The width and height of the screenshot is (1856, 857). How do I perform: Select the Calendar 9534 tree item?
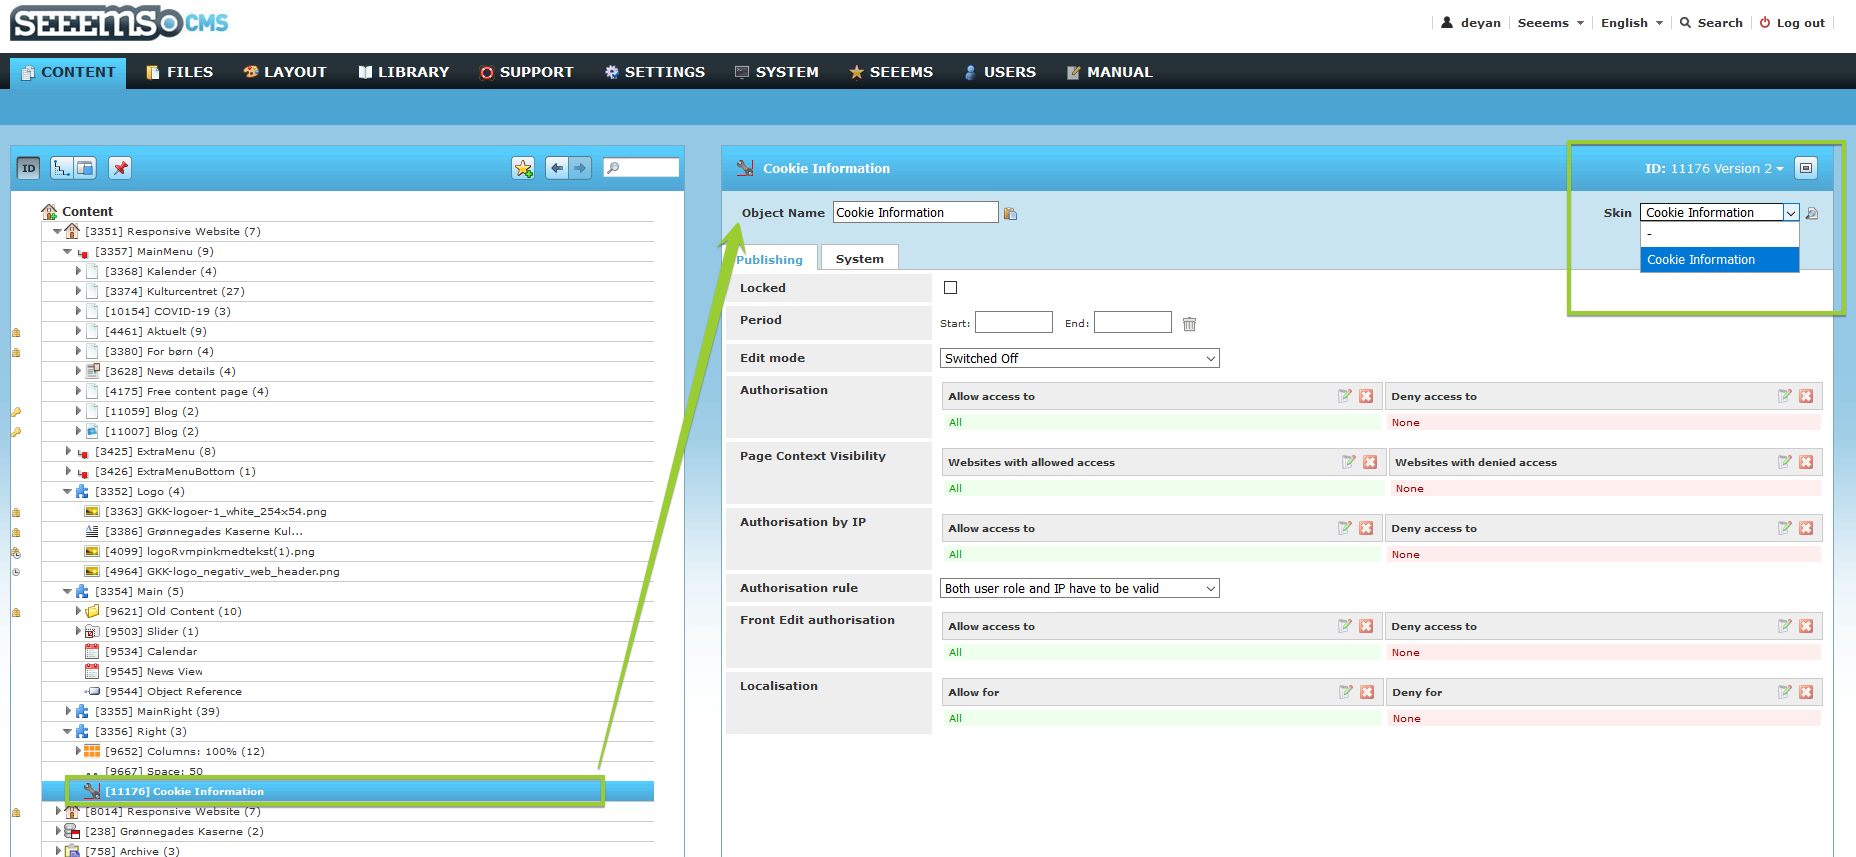coord(151,652)
